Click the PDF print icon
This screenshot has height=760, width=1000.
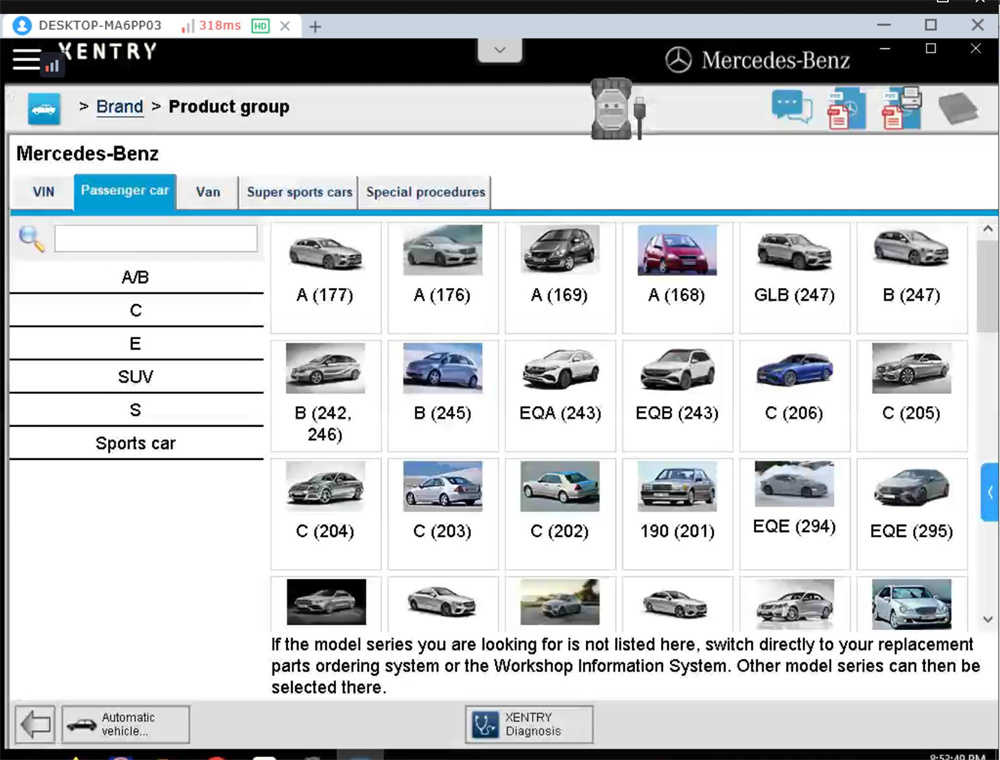[x=900, y=108]
